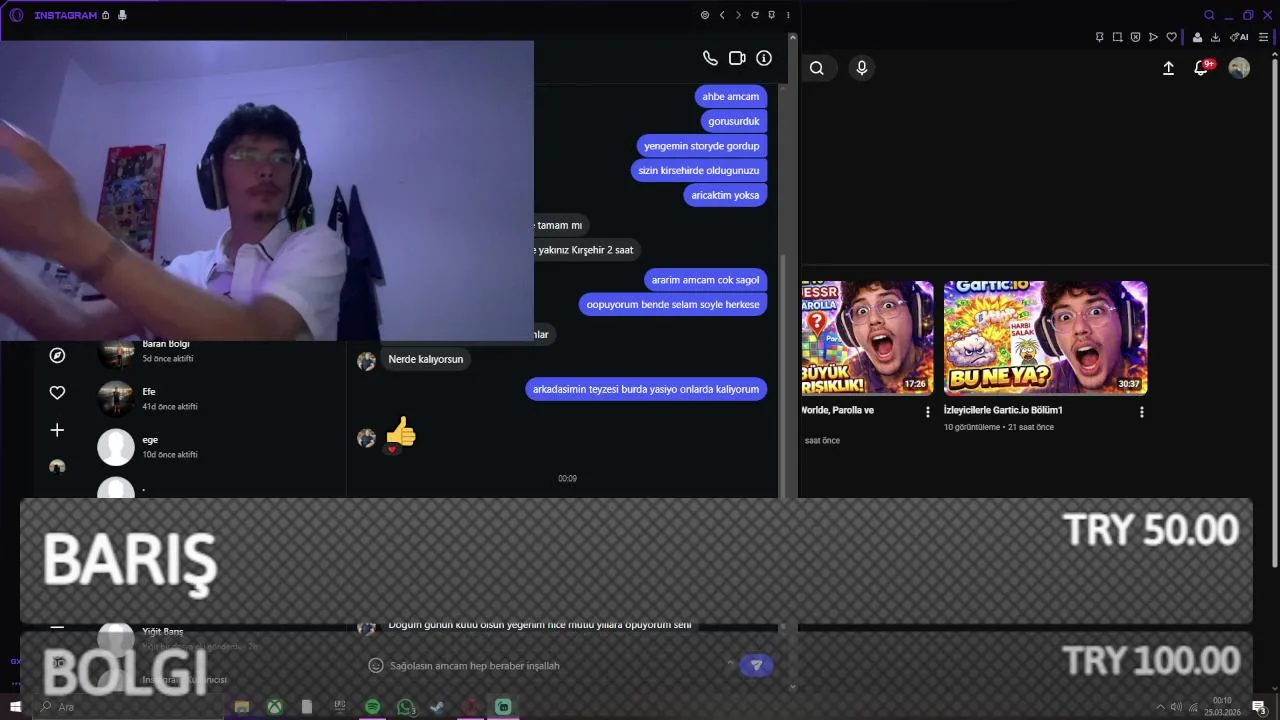Screen dimensions: 1280x720
Task: Open the browser AI button
Action: click(1239, 37)
